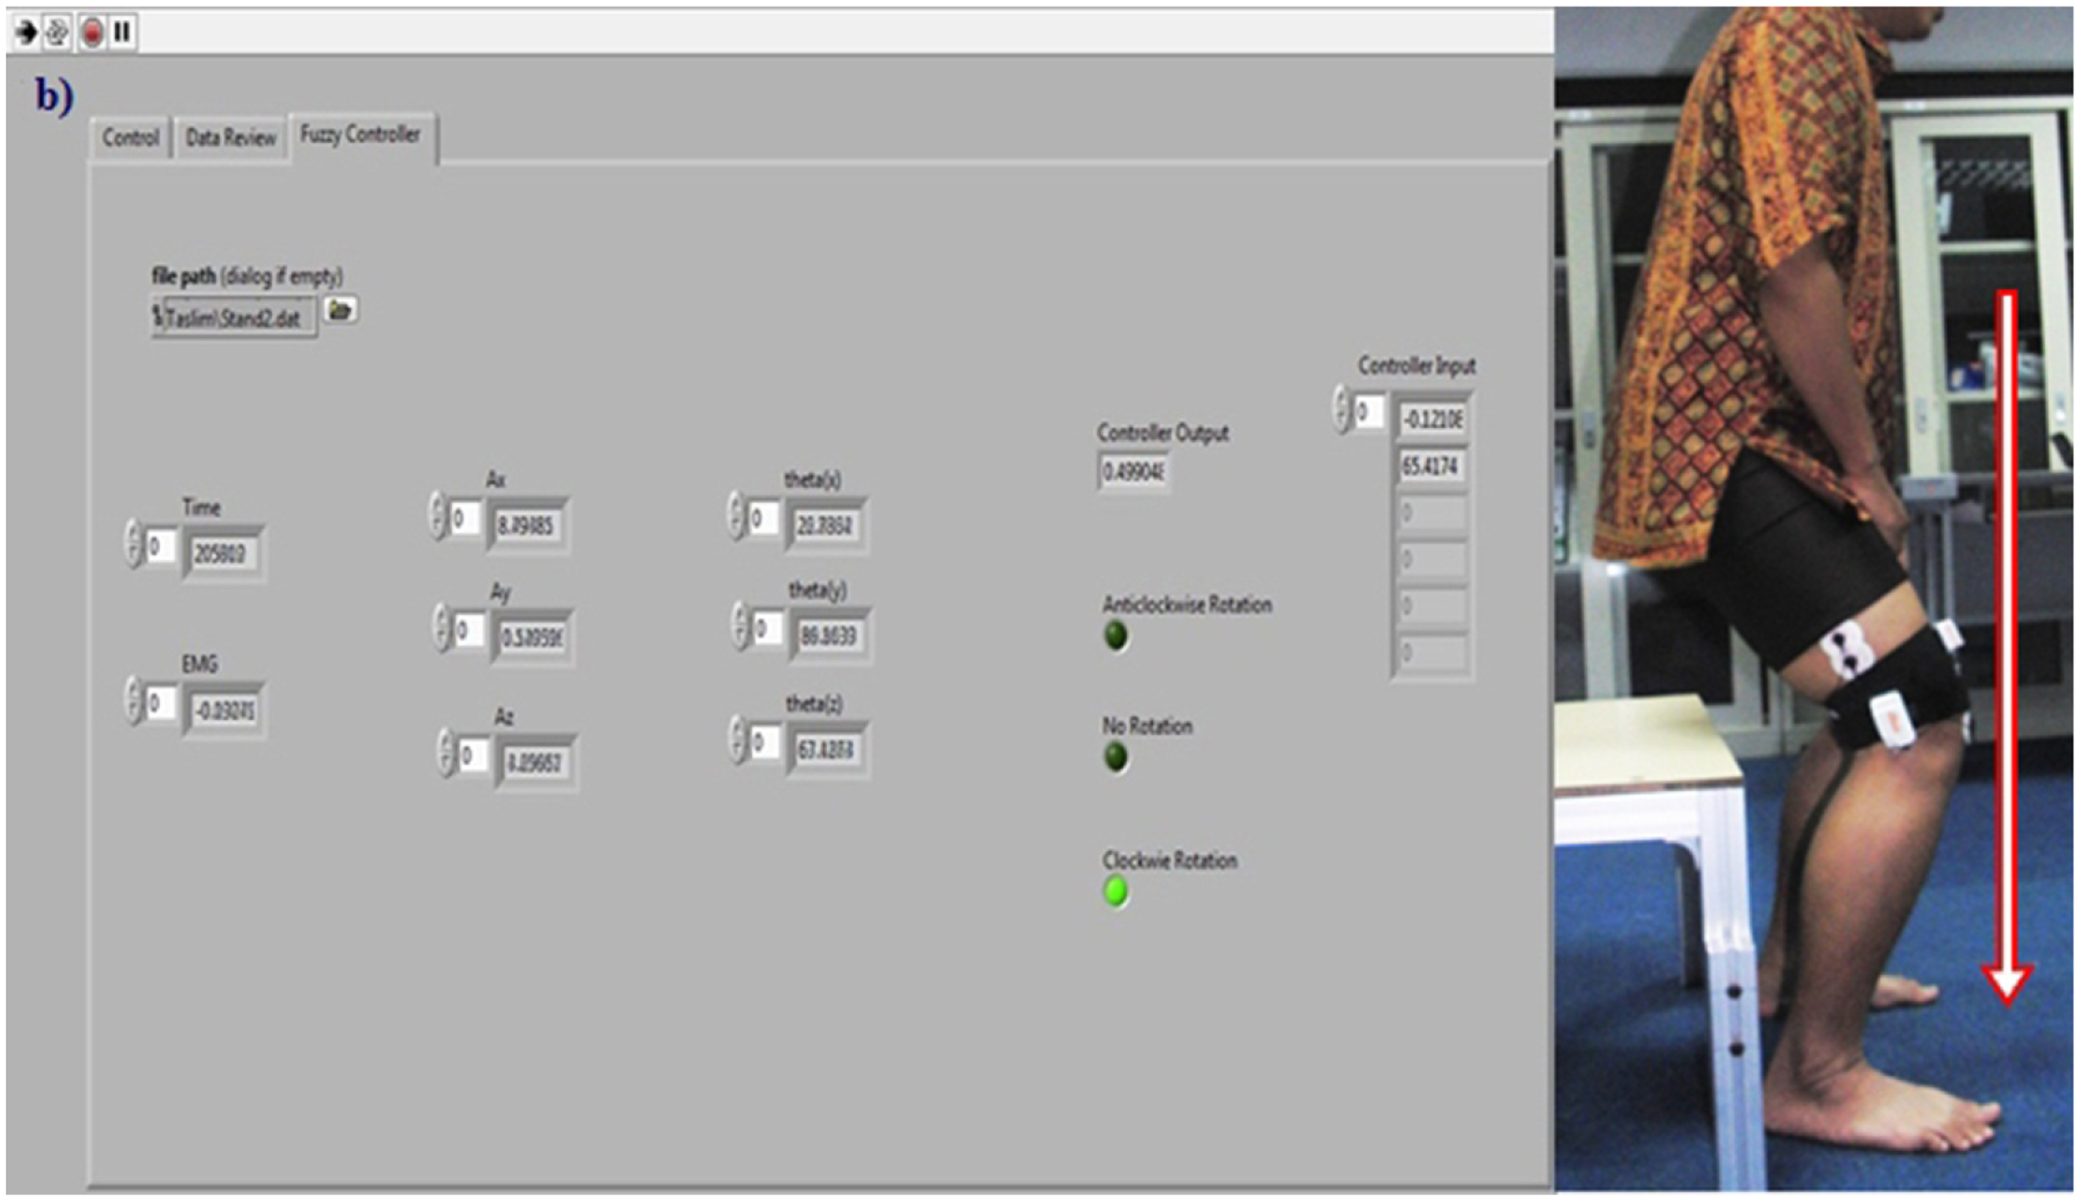Select the Fuzzy Controller tab

360,135
